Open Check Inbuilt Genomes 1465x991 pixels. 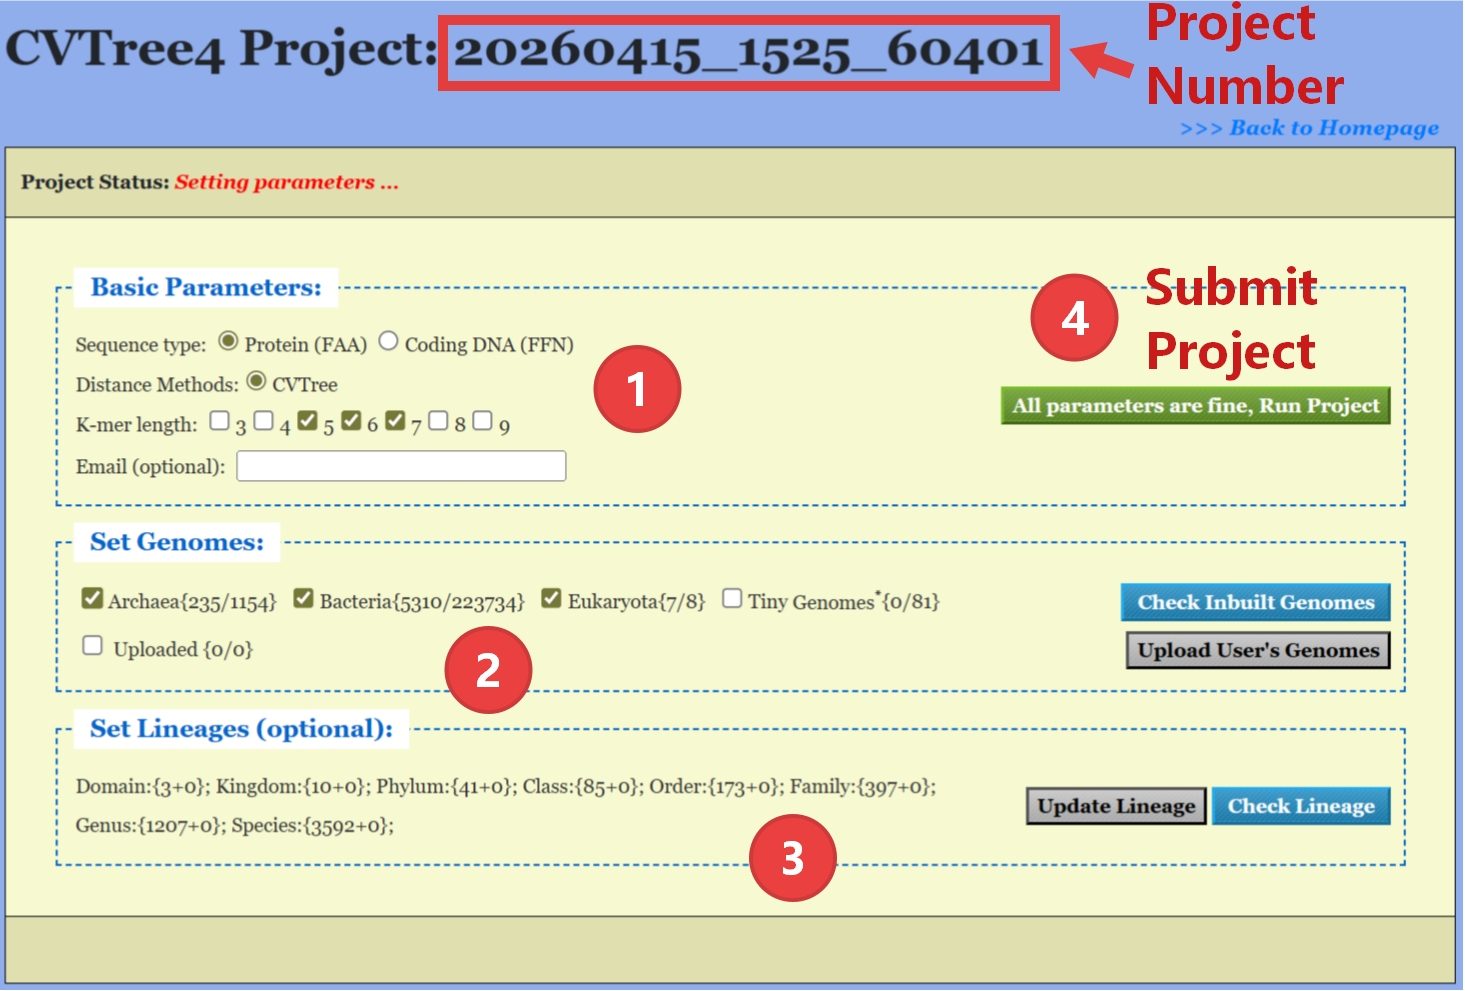tap(1255, 602)
